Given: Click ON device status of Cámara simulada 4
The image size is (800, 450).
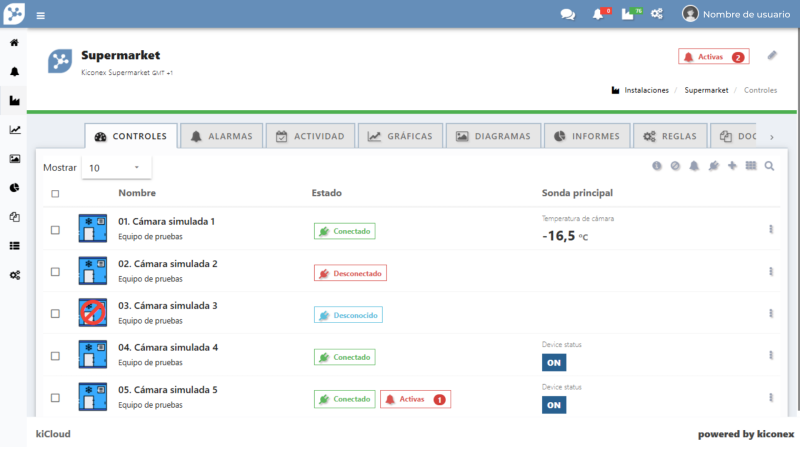Looking at the screenshot, I should (554, 362).
